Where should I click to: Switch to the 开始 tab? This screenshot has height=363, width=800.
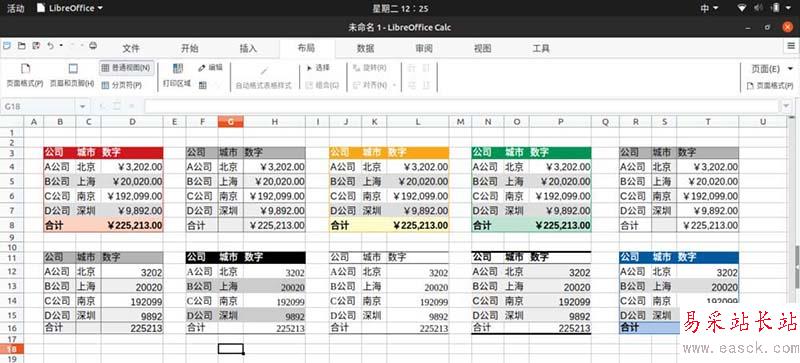pyautogui.click(x=189, y=49)
